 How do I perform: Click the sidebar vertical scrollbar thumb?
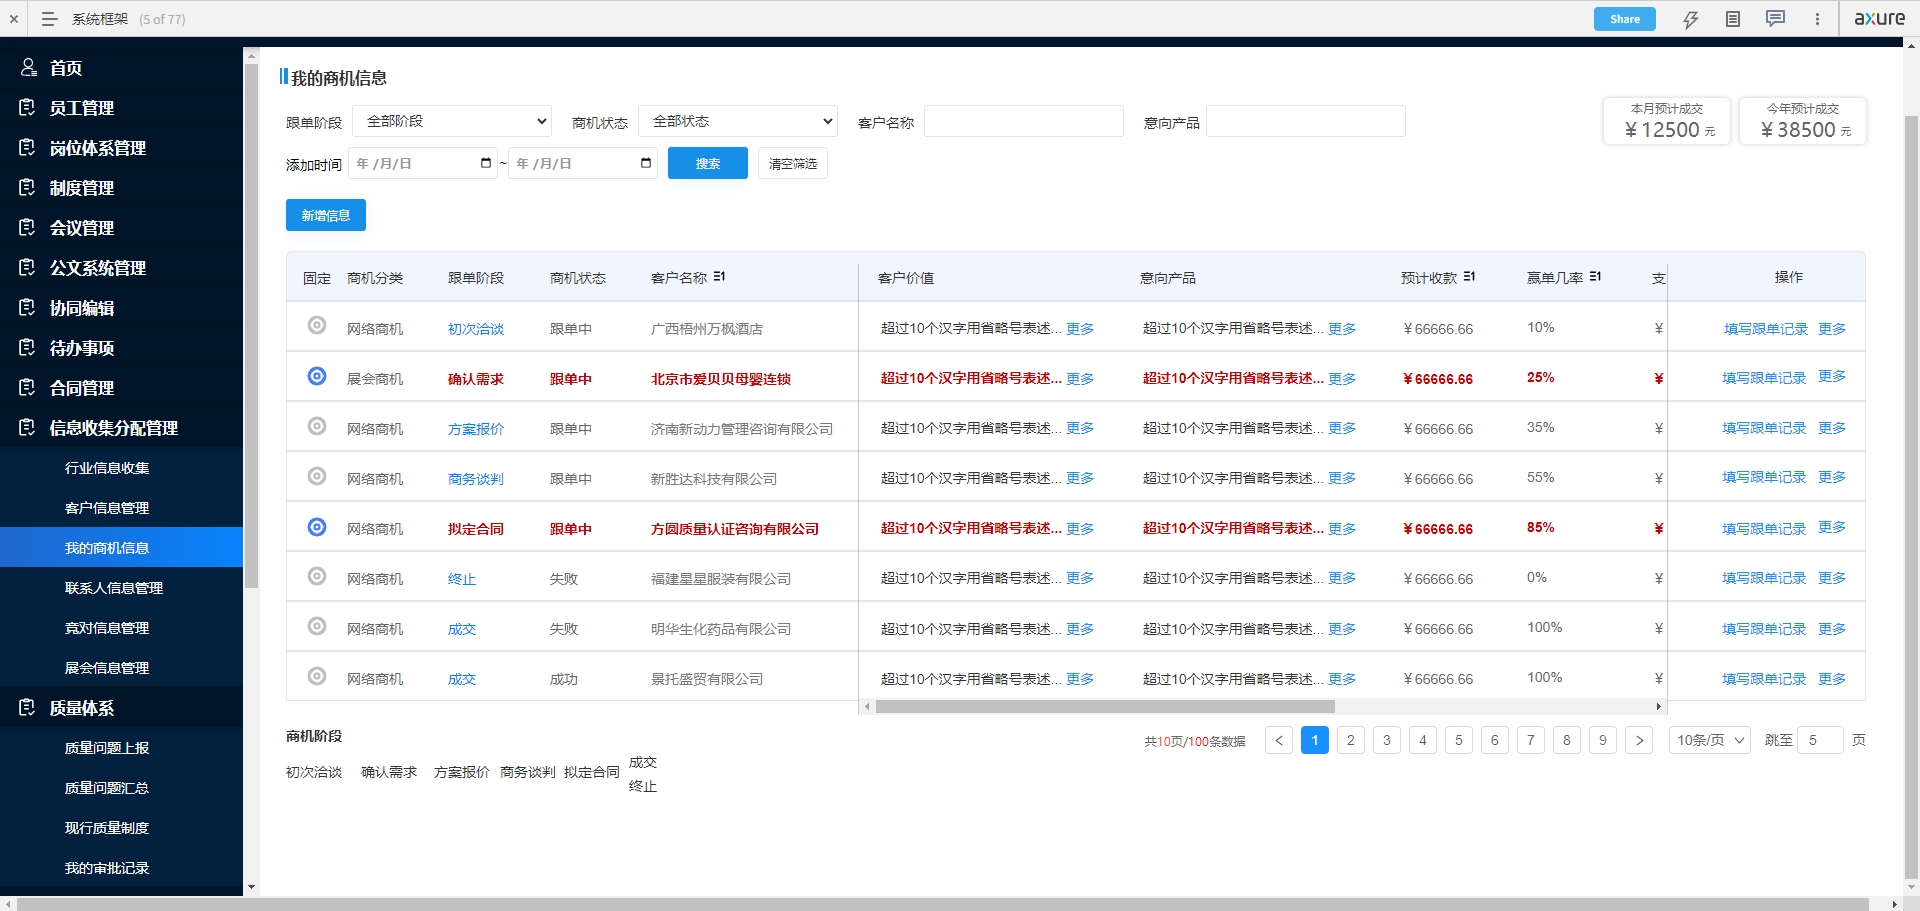click(x=252, y=325)
